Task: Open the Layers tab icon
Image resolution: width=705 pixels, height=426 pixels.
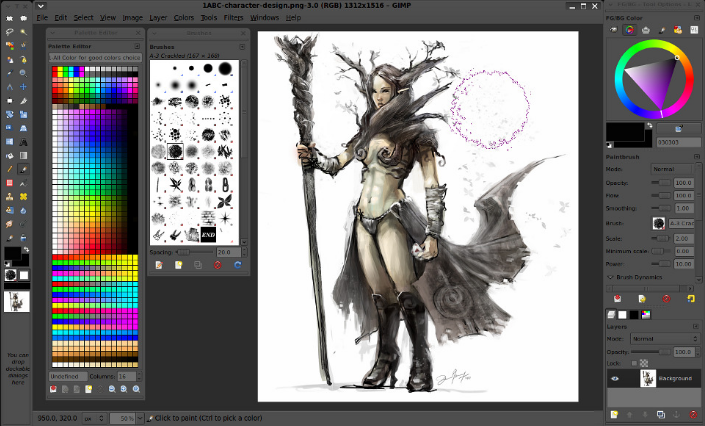Action: click(x=611, y=314)
